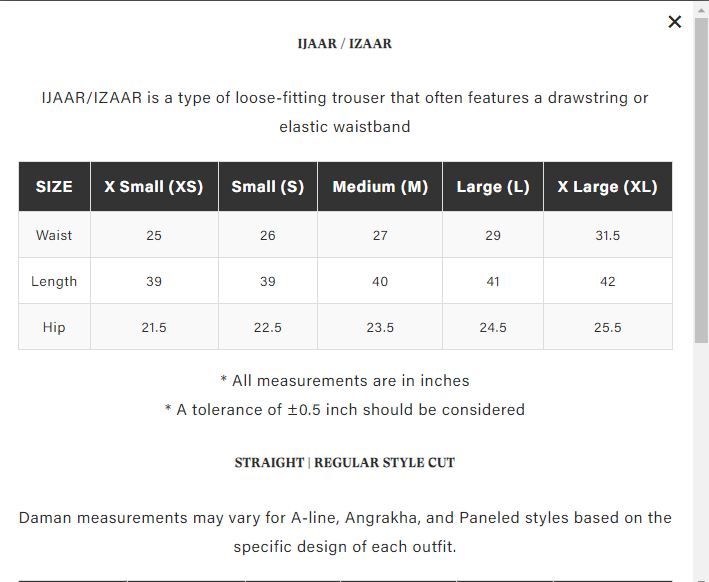Click the STRAIGHT | REGULAR STYLE CUT heading
This screenshot has height=582, width=709.
(345, 463)
